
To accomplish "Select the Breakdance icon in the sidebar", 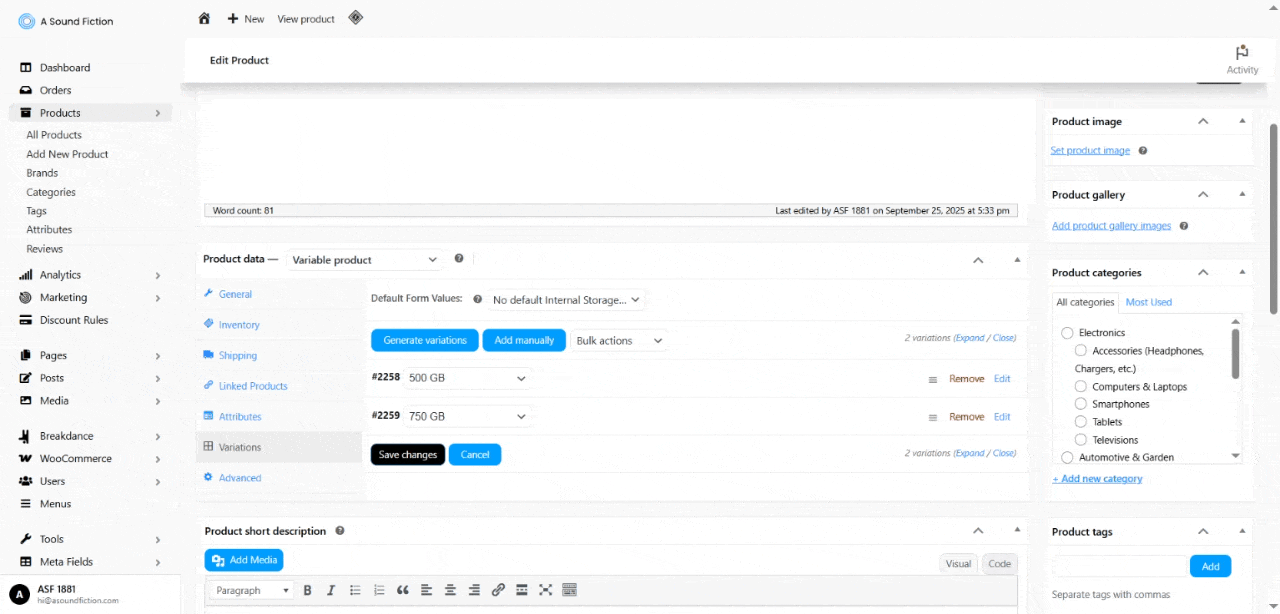I will [22, 436].
